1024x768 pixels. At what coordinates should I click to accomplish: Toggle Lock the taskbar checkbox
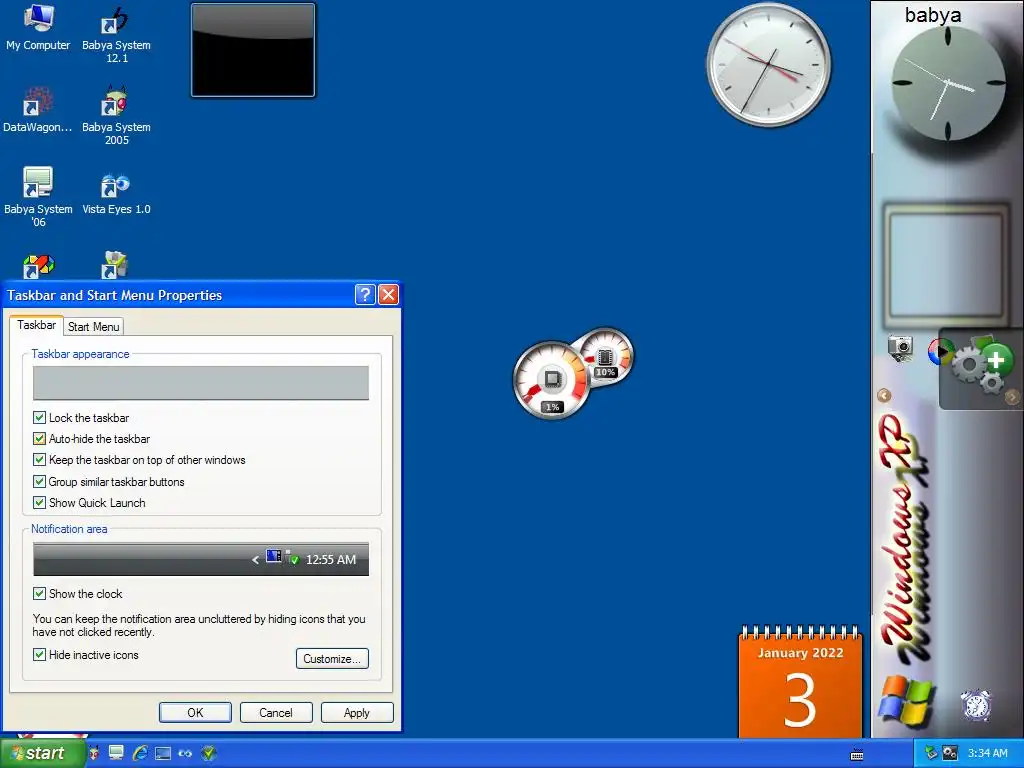point(39,417)
